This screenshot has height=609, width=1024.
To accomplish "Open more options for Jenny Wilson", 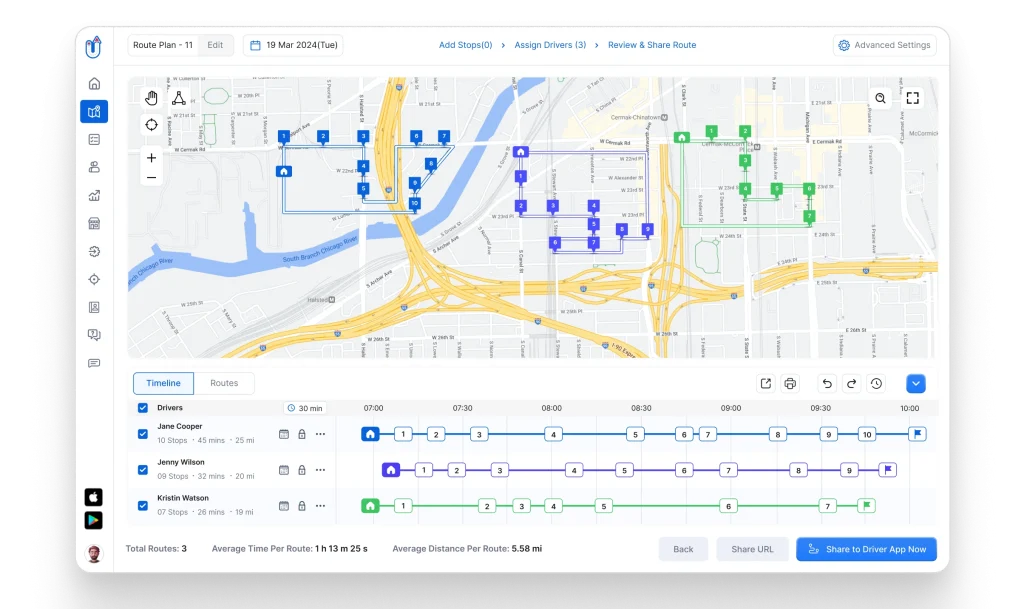I will pos(320,470).
